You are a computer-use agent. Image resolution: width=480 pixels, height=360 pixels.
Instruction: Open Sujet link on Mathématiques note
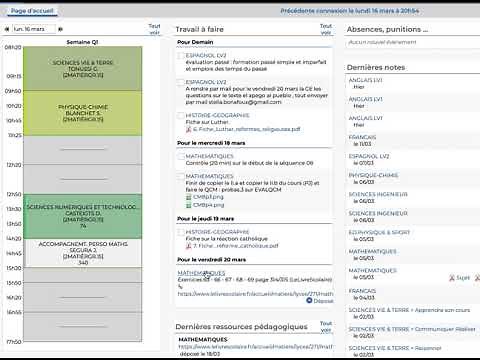click(463, 278)
